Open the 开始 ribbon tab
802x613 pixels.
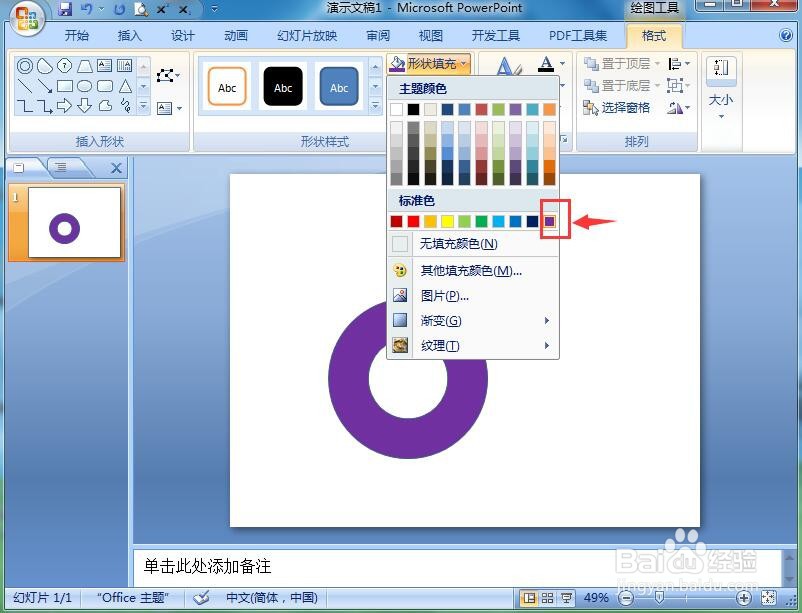[77, 36]
